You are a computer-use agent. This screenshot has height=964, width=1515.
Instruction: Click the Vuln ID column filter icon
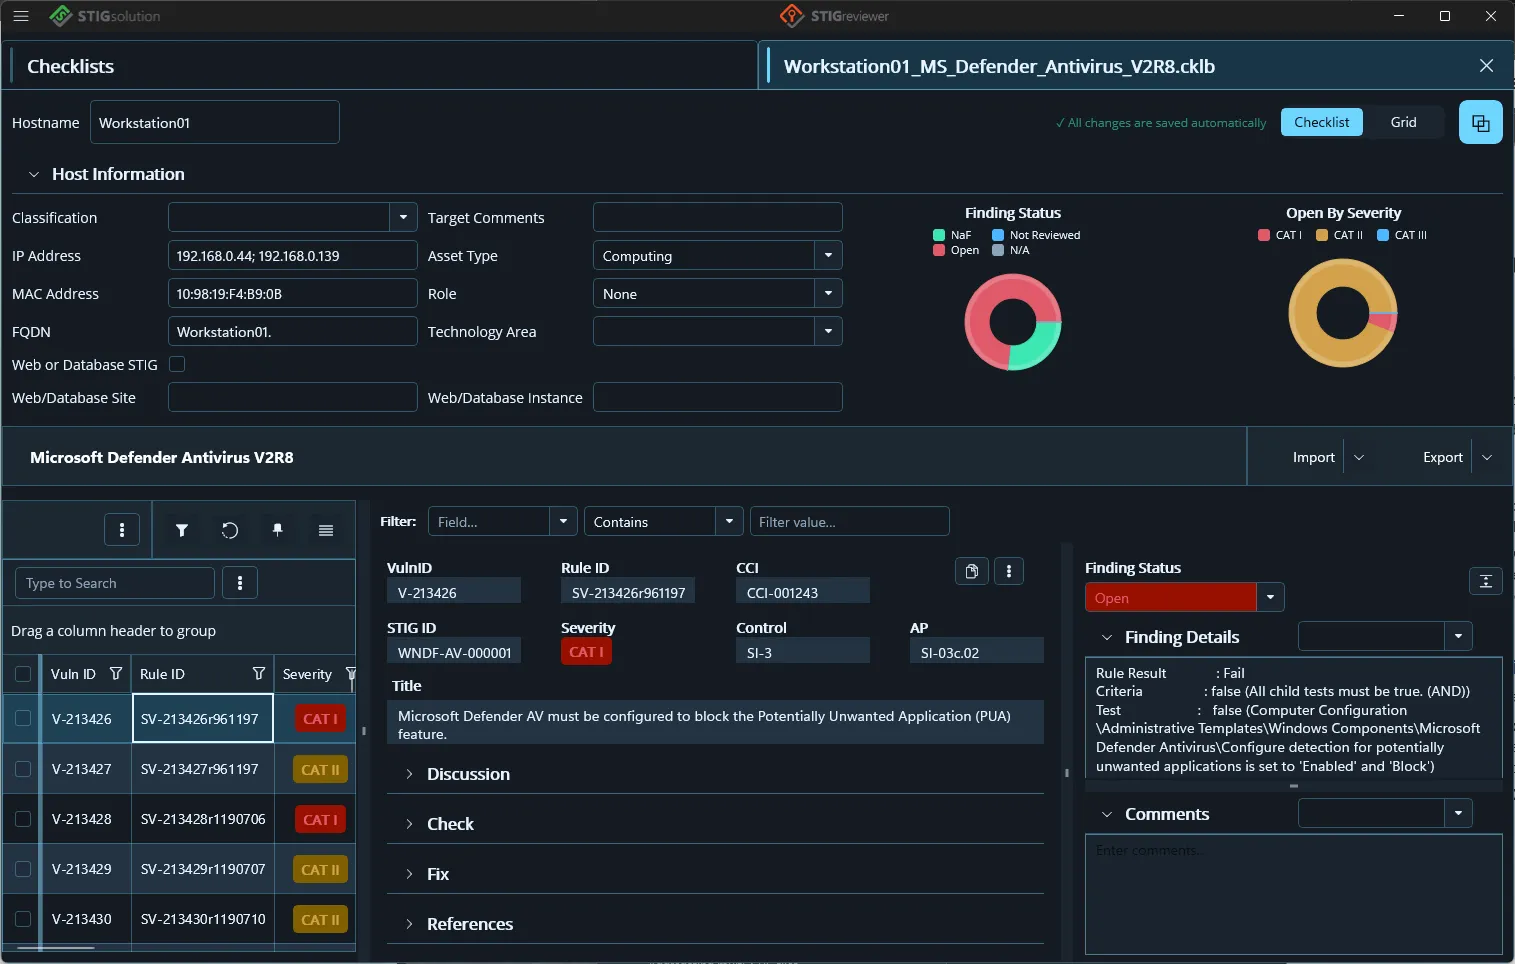[x=116, y=674]
